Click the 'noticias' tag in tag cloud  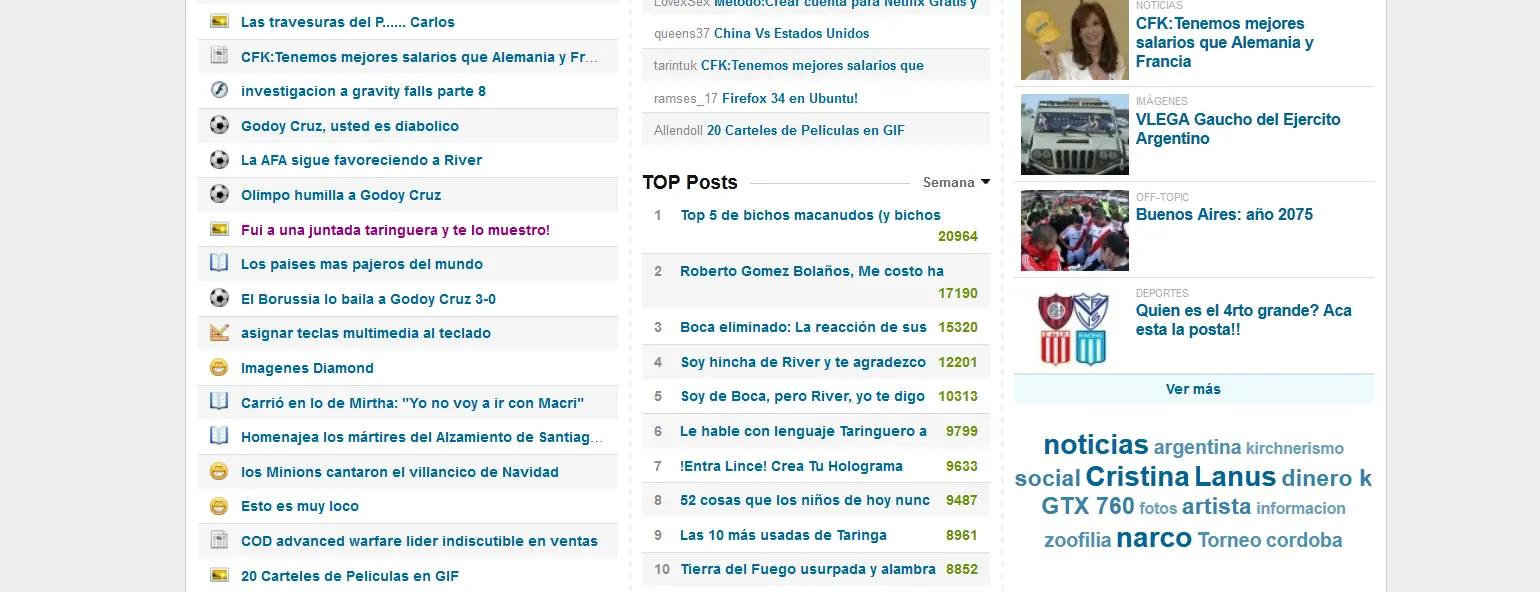click(x=1096, y=445)
